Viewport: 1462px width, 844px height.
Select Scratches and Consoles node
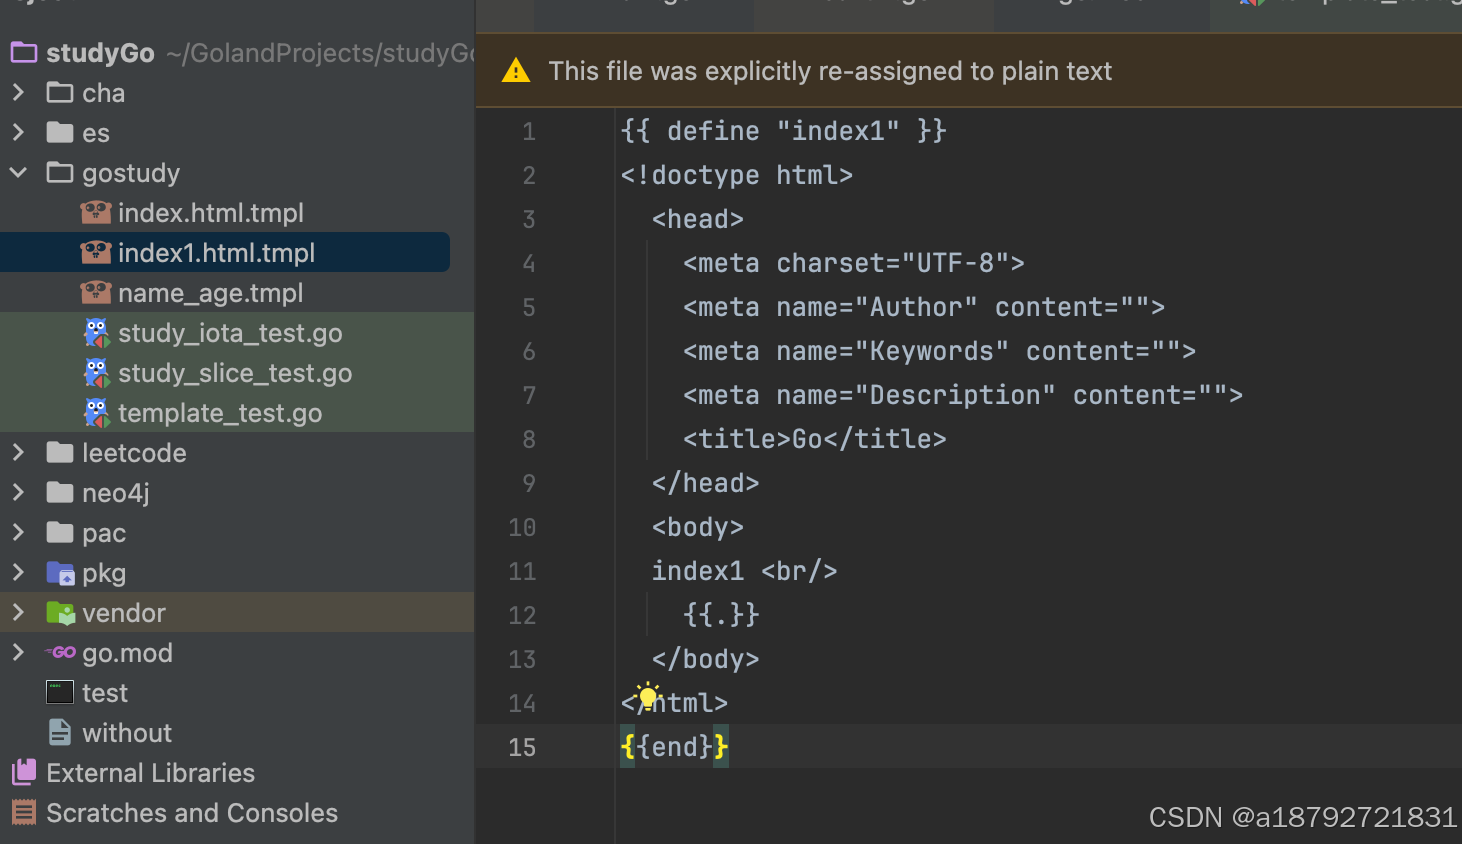click(x=192, y=813)
